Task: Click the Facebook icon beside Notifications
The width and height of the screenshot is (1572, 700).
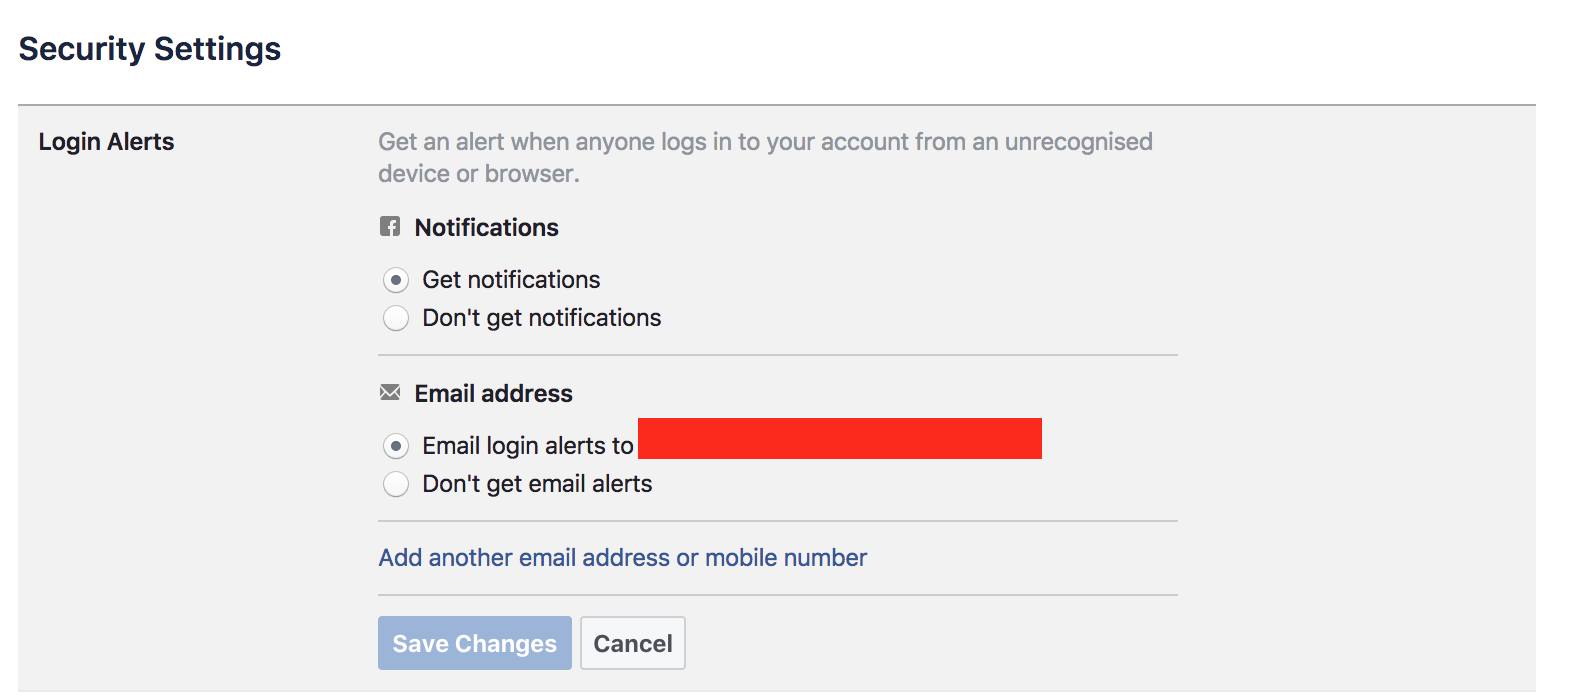Action: pos(391,227)
